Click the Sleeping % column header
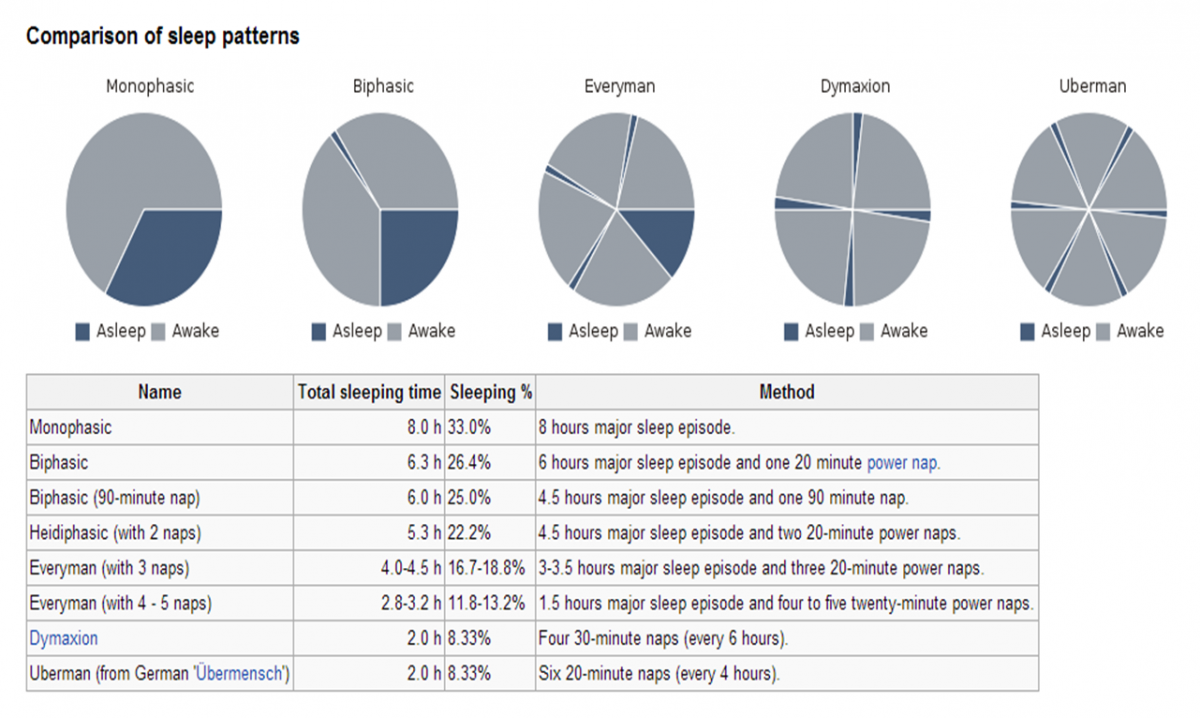Screen dimensions: 1200x718 (x=490, y=392)
